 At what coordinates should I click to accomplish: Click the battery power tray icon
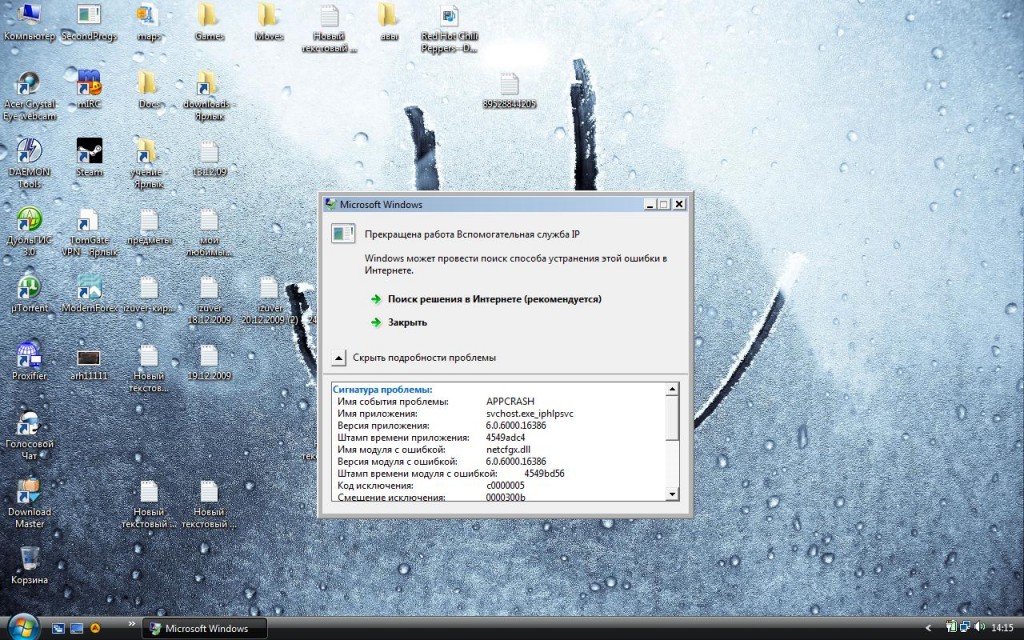[x=951, y=628]
